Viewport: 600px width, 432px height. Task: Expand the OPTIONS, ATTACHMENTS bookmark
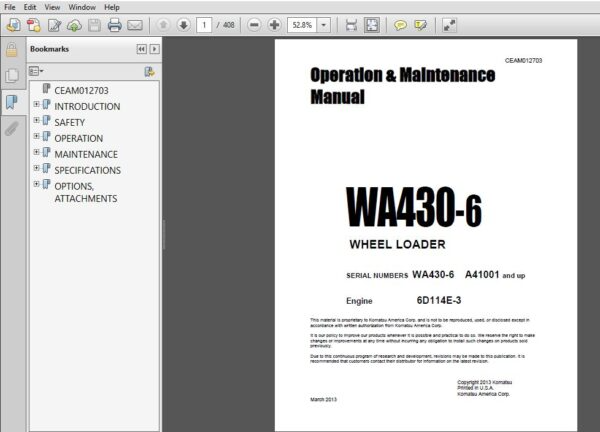click(36, 184)
